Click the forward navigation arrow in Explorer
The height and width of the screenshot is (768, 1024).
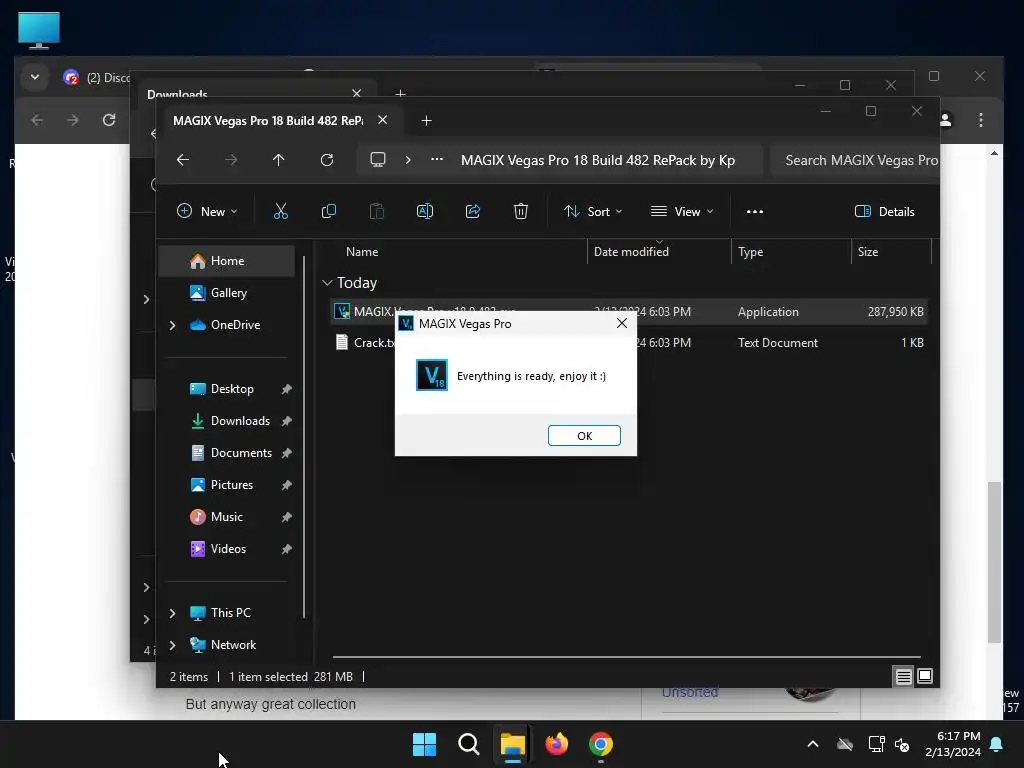point(231,160)
